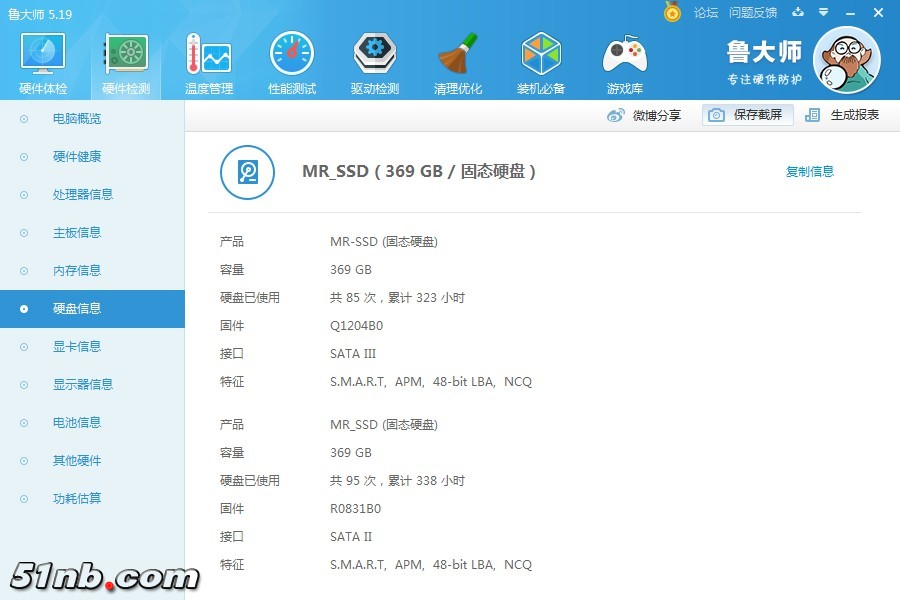Click 生成报表 report button
Viewport: 900px width, 600px height.
(x=843, y=115)
